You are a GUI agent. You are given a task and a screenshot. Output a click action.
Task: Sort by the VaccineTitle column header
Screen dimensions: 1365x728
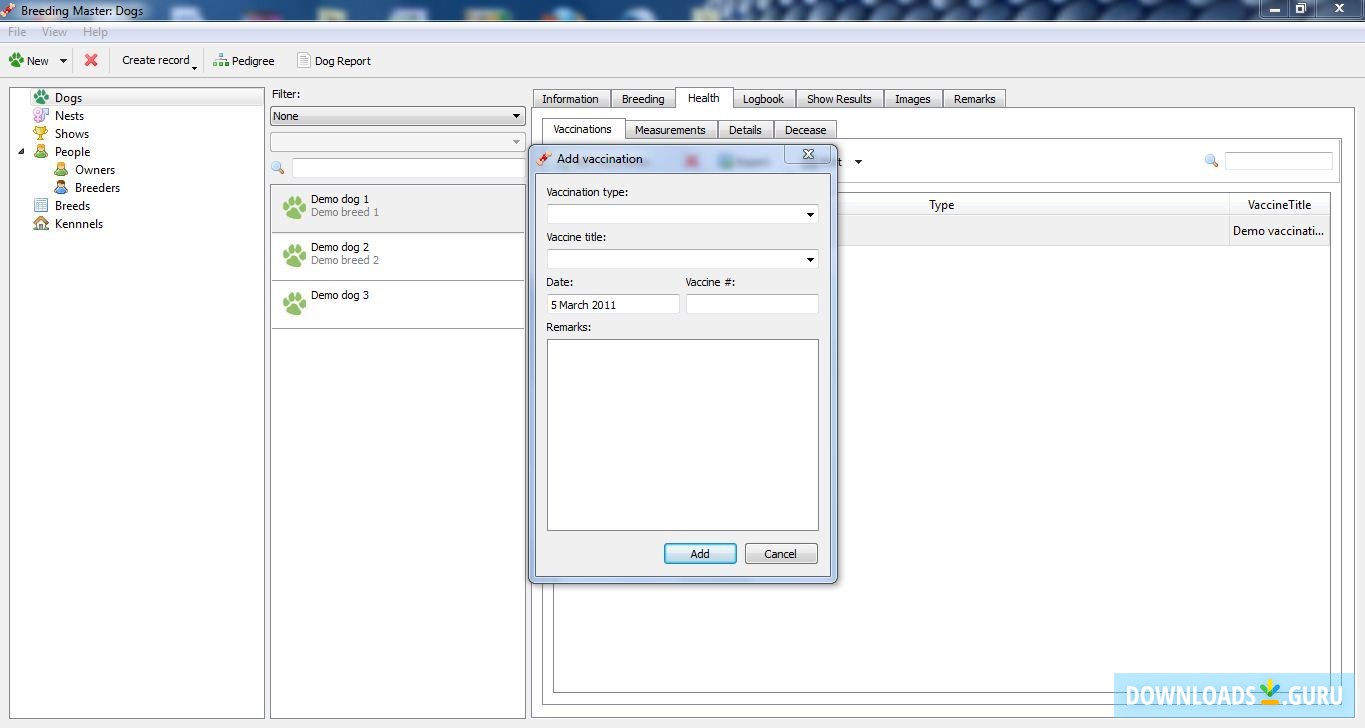click(1279, 205)
